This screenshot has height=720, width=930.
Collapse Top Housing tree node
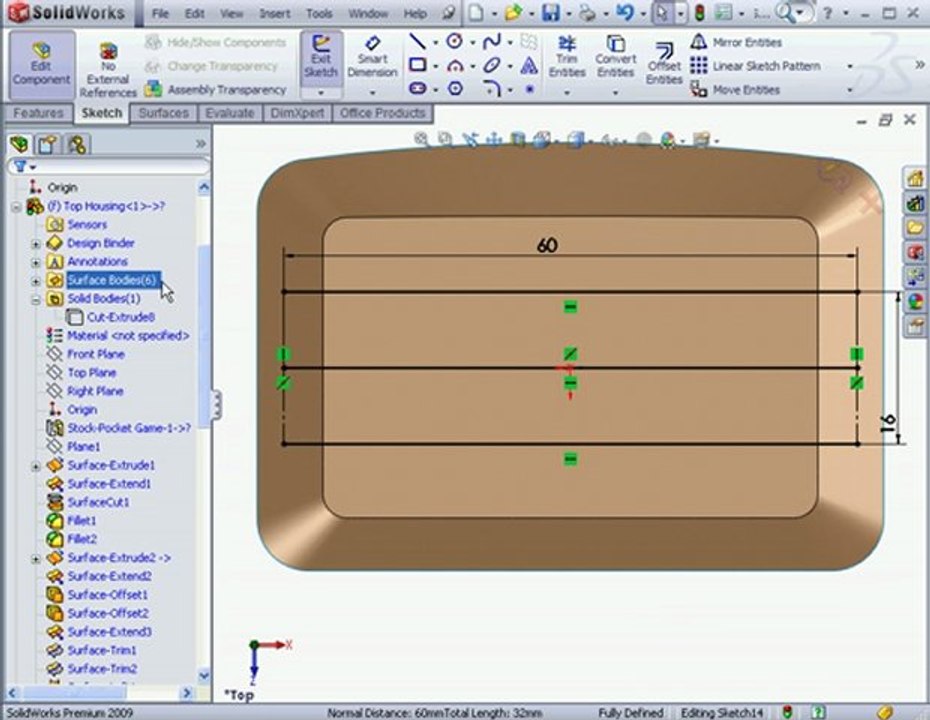(x=17, y=207)
